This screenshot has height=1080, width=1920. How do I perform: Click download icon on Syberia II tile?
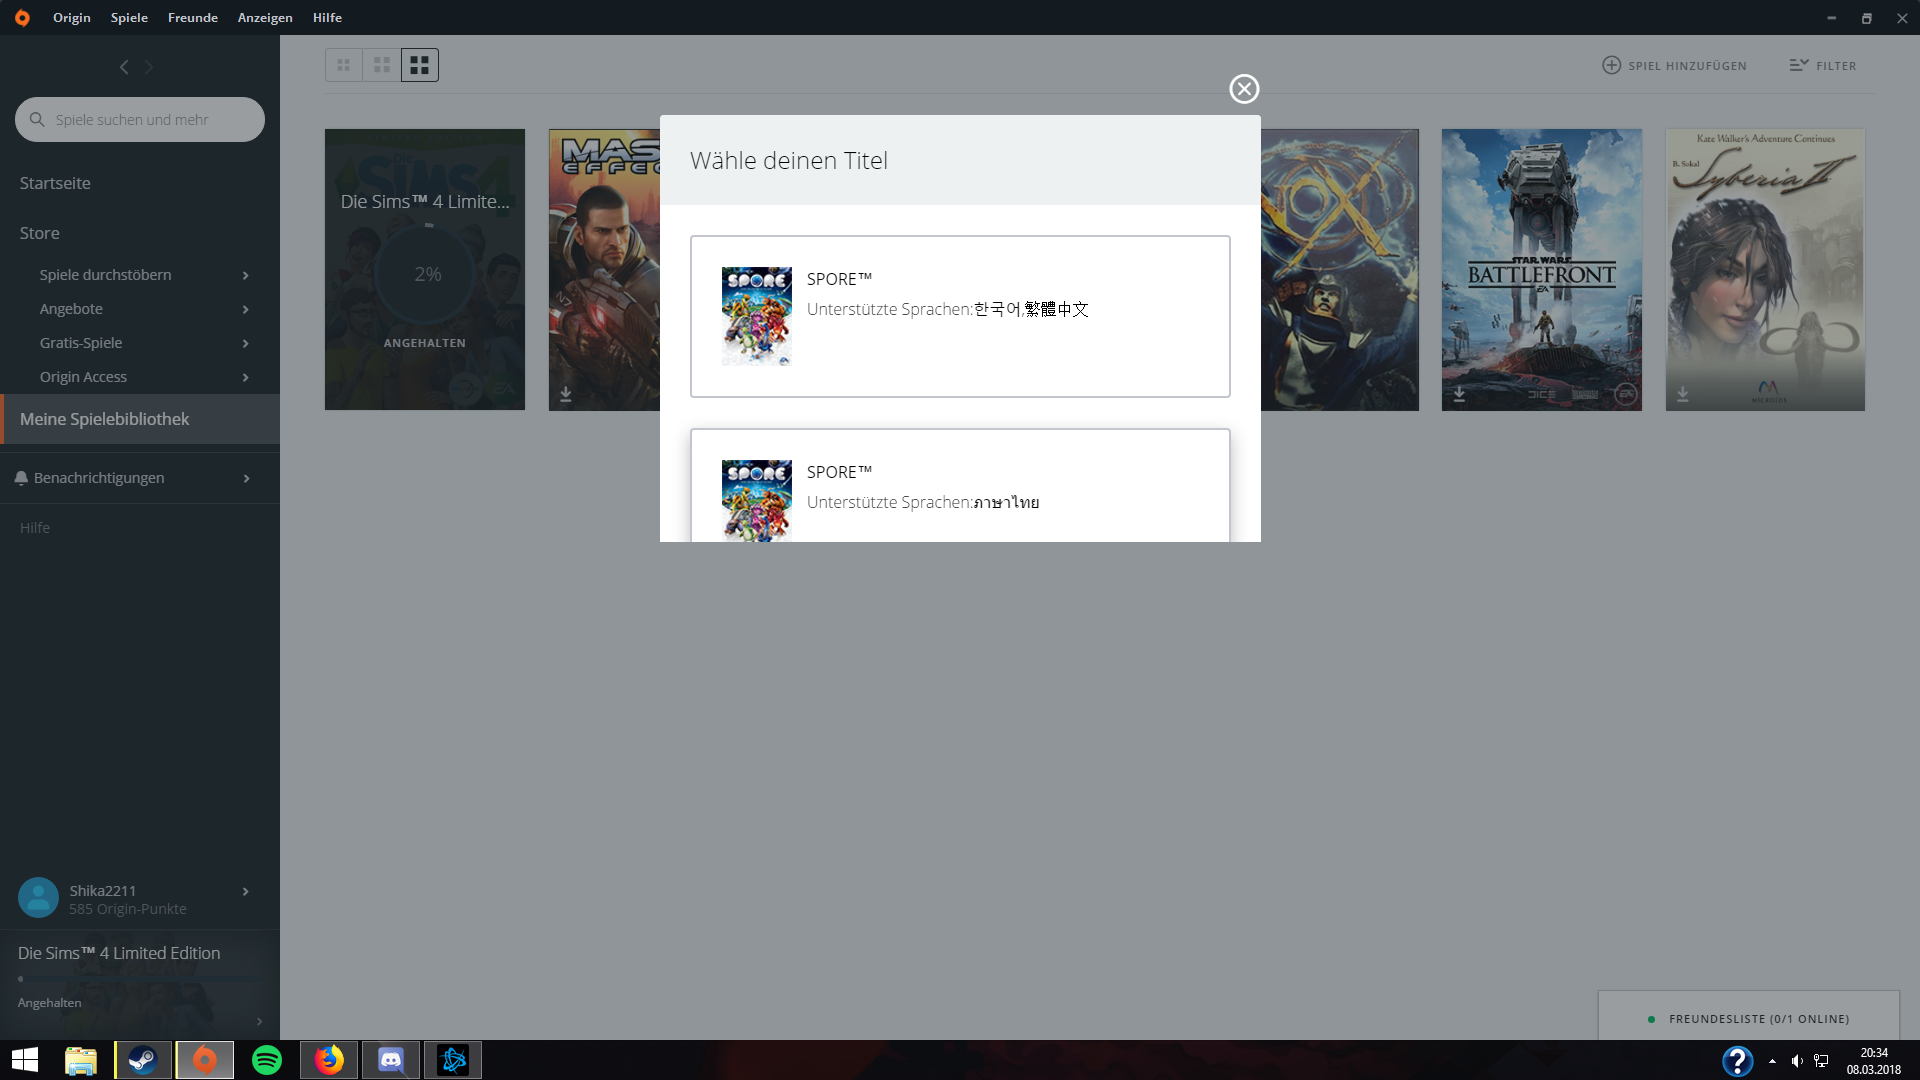tap(1683, 394)
